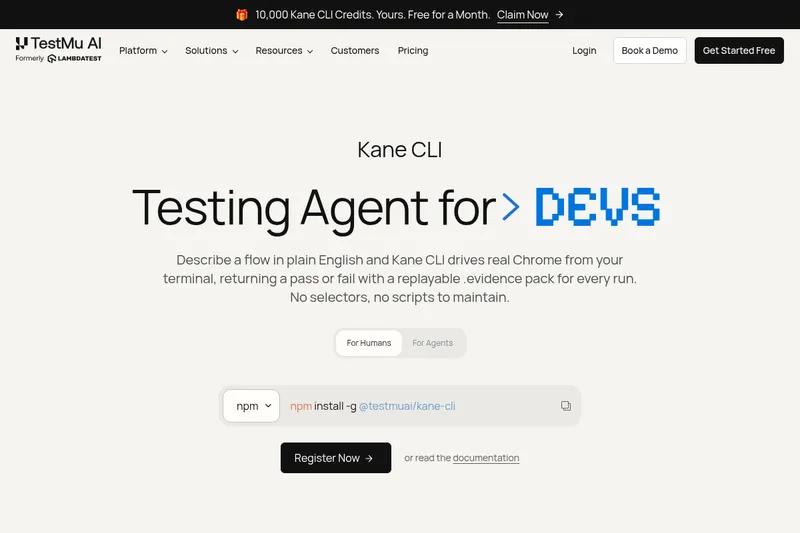This screenshot has width=800, height=533.
Task: Copy the npm install command
Action: pos(566,406)
